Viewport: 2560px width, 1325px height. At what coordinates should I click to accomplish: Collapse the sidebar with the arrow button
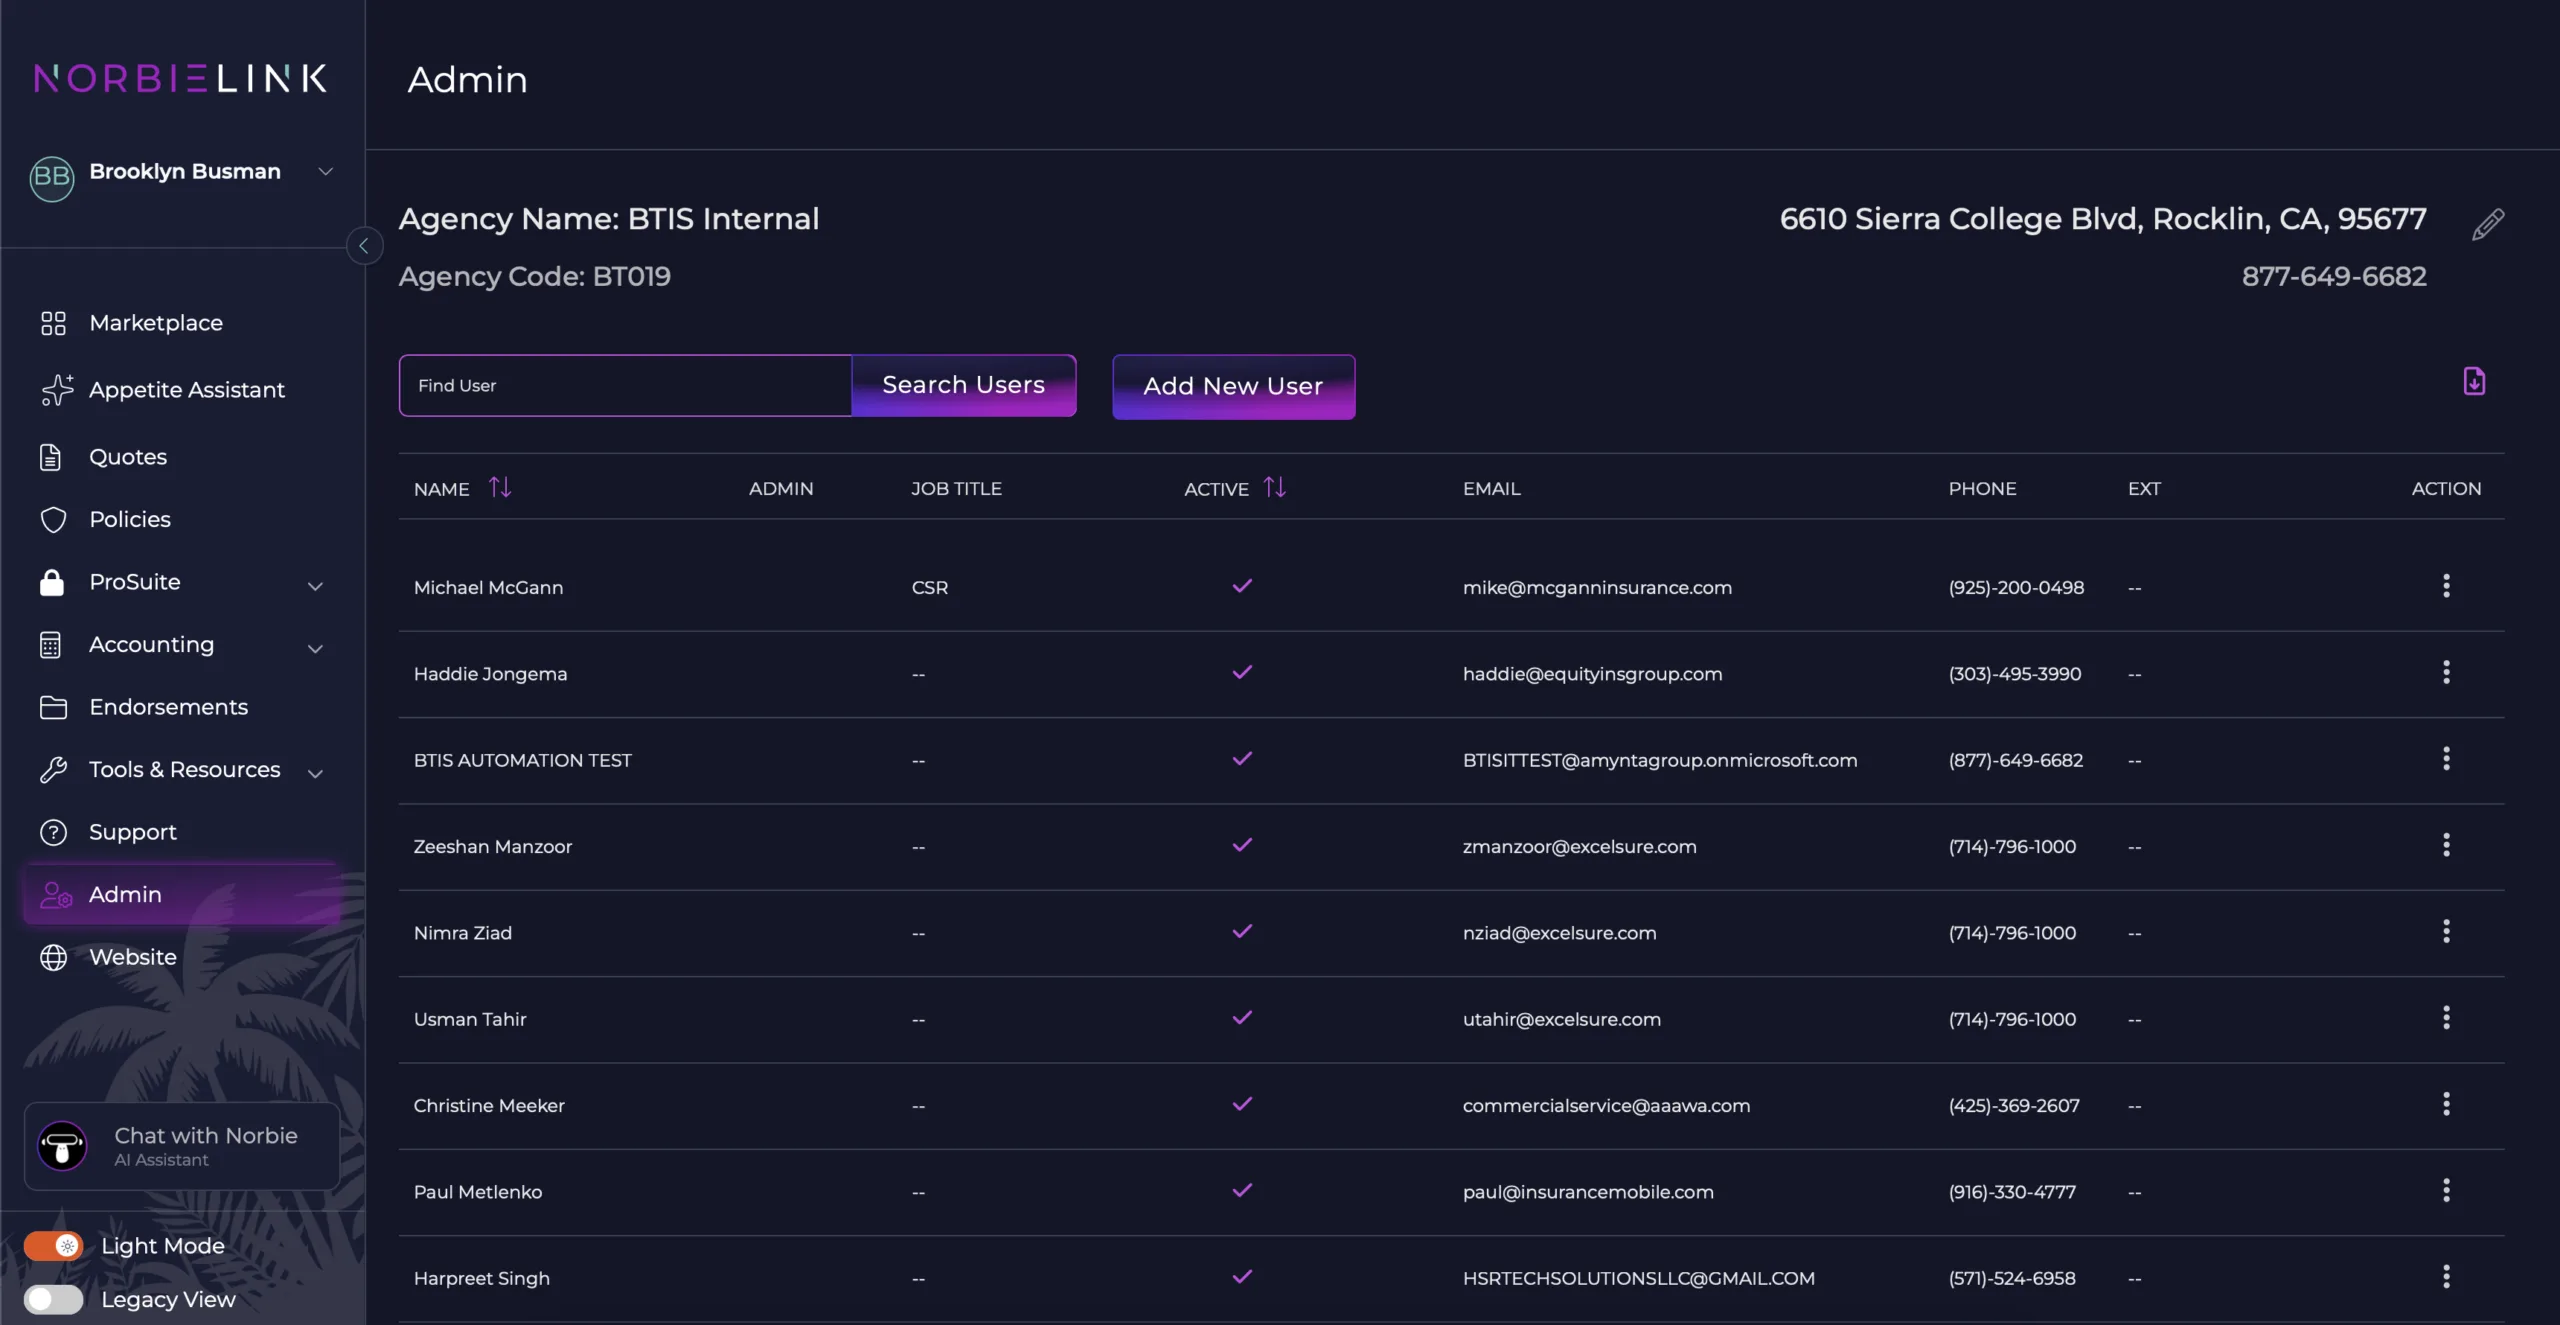[x=364, y=245]
